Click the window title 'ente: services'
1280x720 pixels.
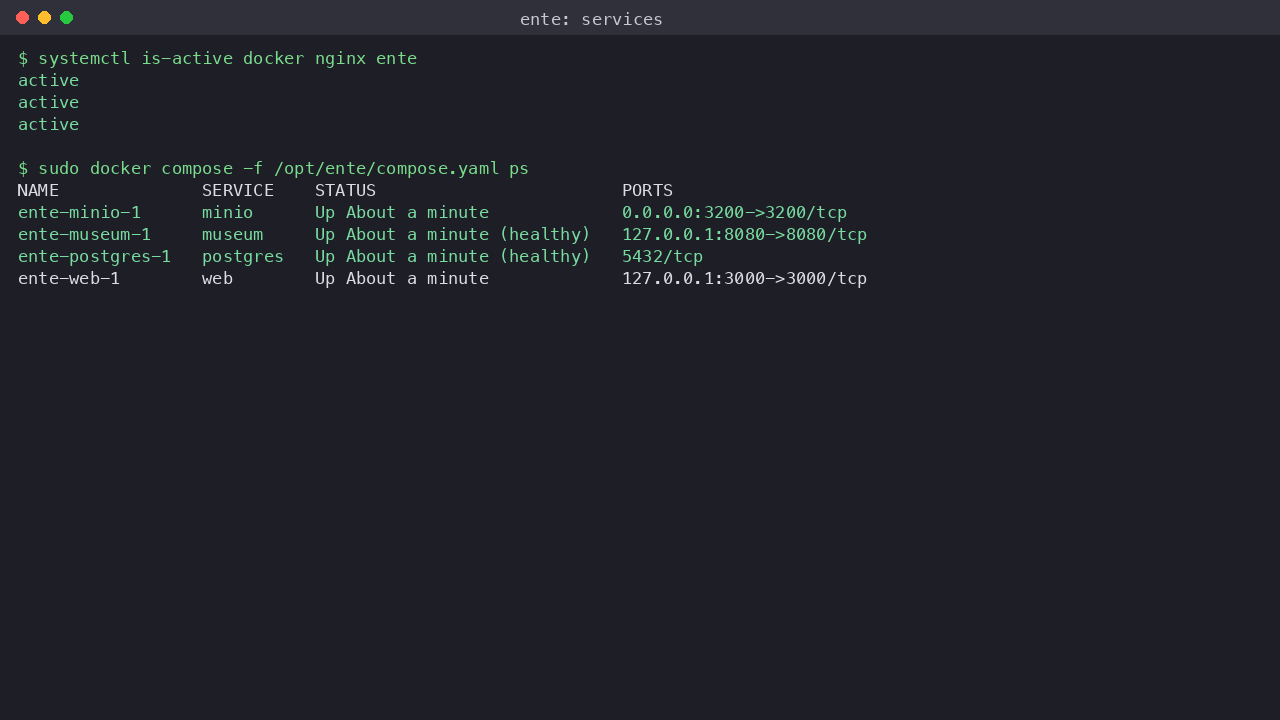point(591,19)
